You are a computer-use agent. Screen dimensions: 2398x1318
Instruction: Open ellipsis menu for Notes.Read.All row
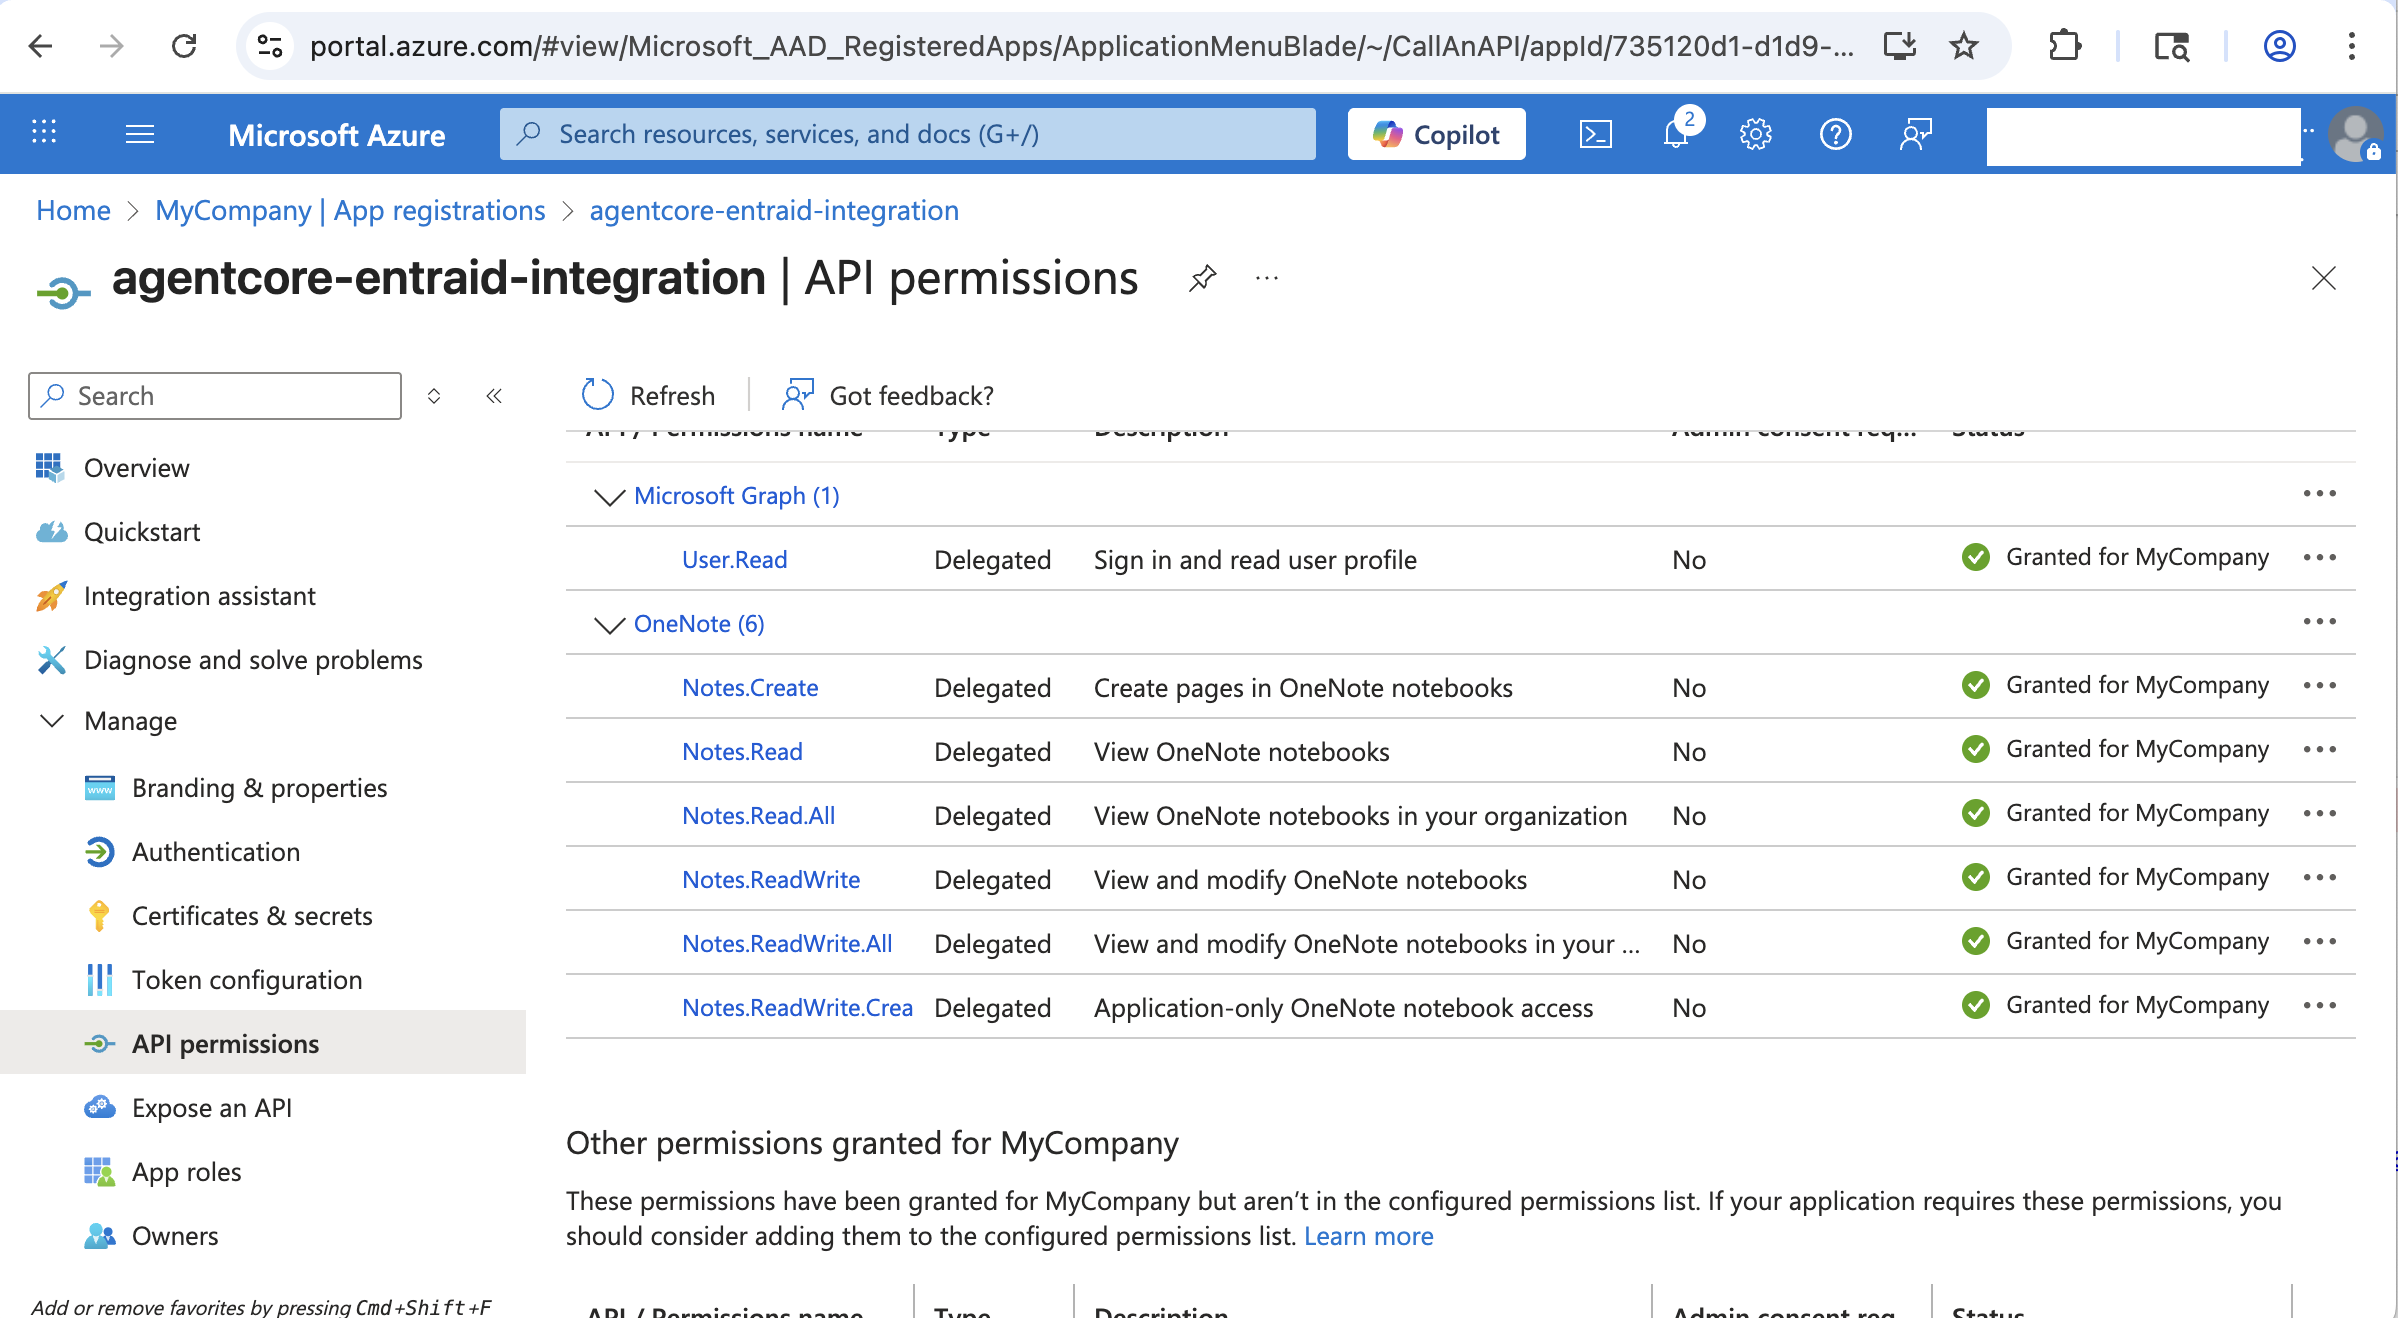point(2320,814)
